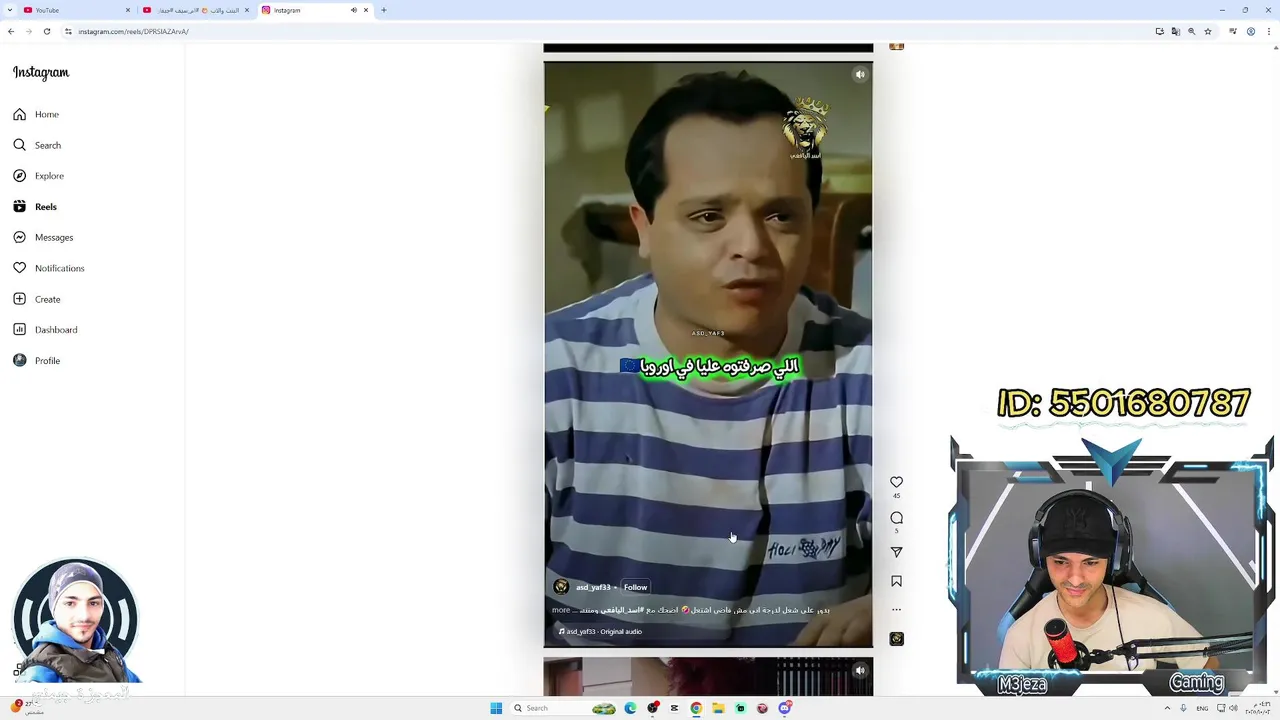
Task: Open reel more options (three dots)
Action: click(896, 609)
